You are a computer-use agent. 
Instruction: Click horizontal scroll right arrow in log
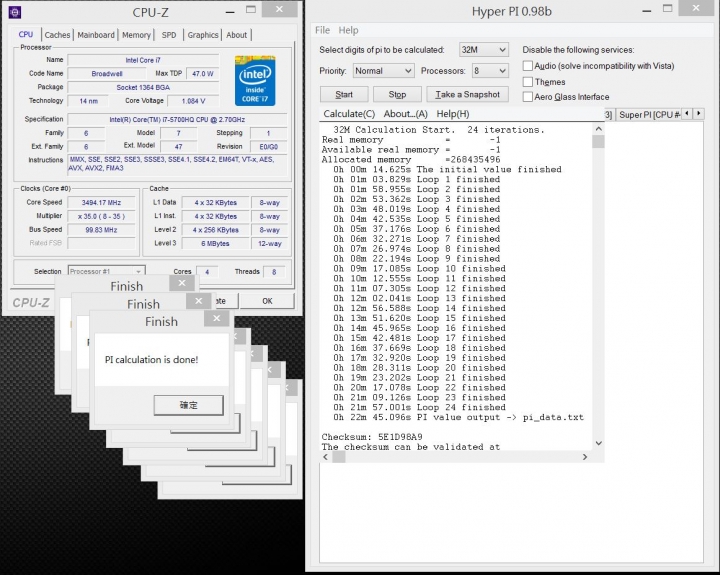click(x=585, y=457)
